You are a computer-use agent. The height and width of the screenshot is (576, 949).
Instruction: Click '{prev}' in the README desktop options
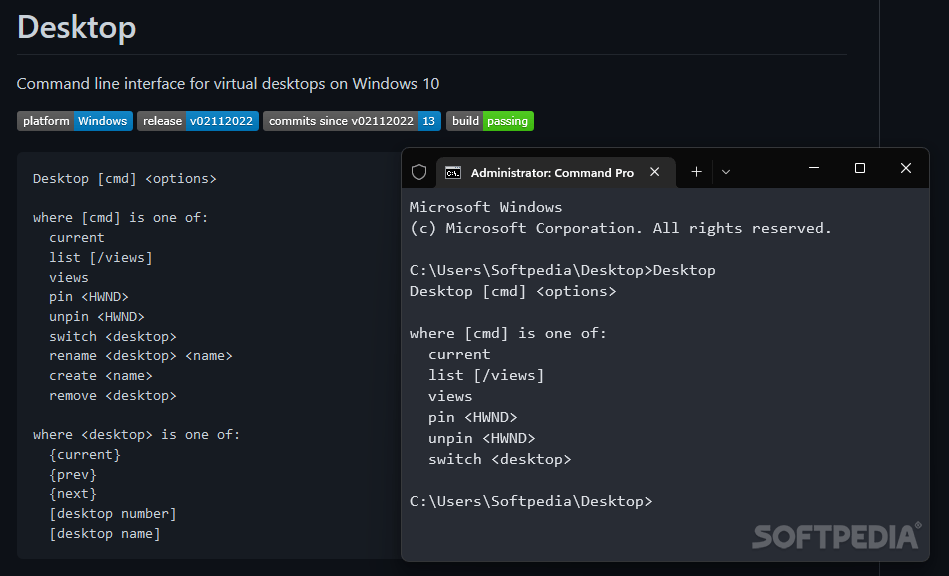click(x=73, y=474)
